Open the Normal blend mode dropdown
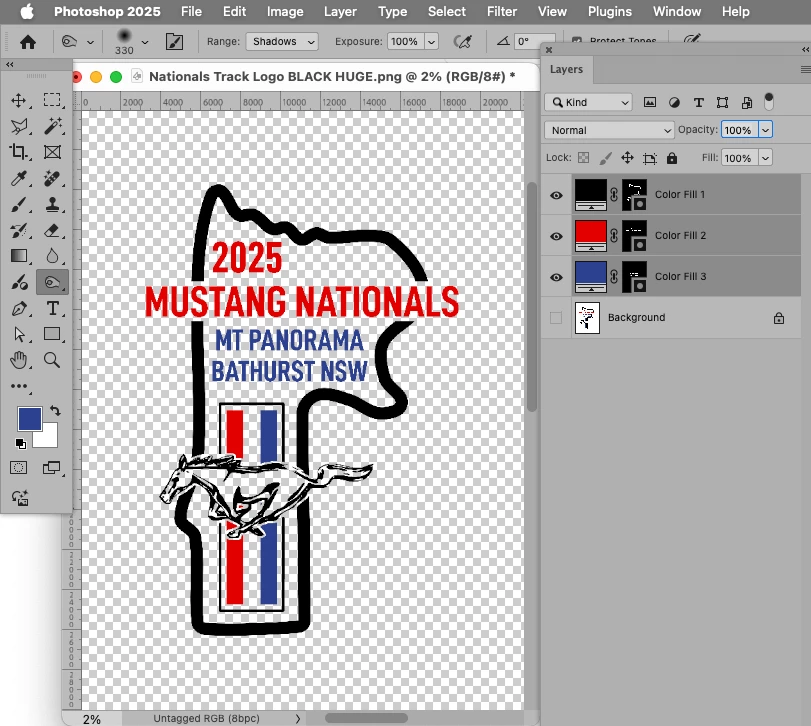This screenshot has width=811, height=726. [609, 130]
